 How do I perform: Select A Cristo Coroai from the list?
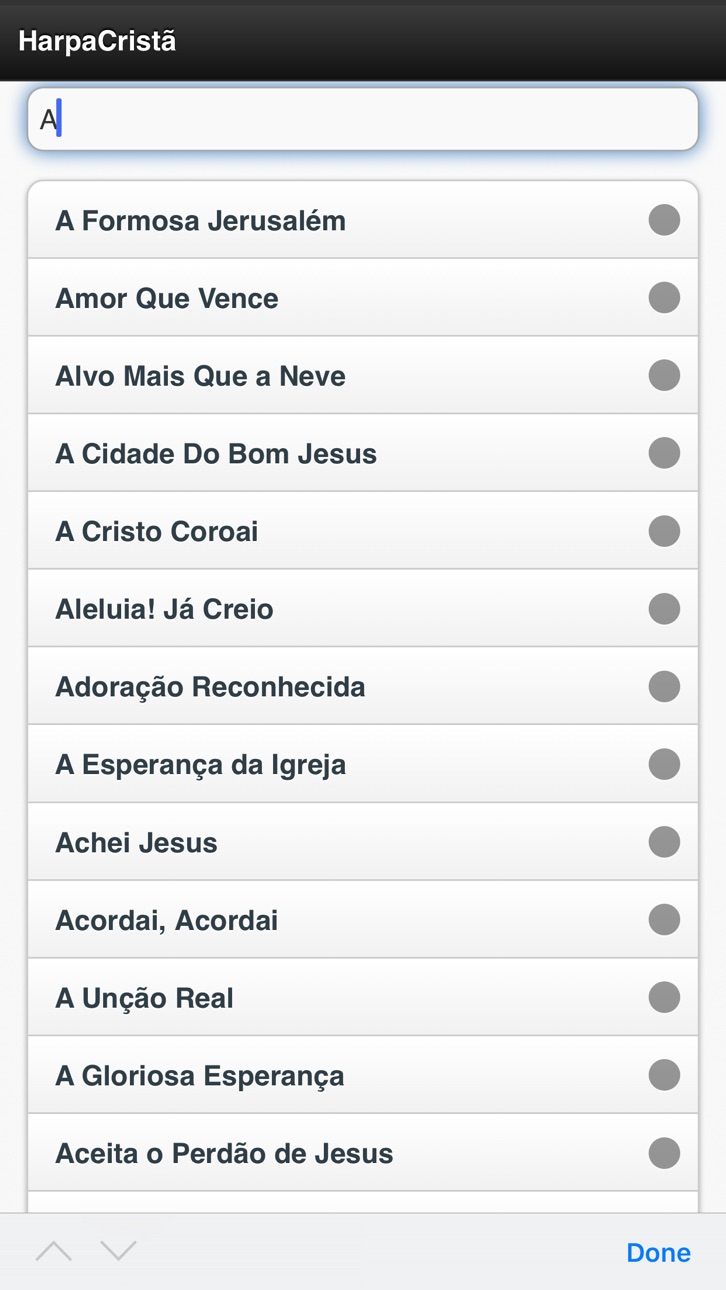pyautogui.click(x=363, y=531)
